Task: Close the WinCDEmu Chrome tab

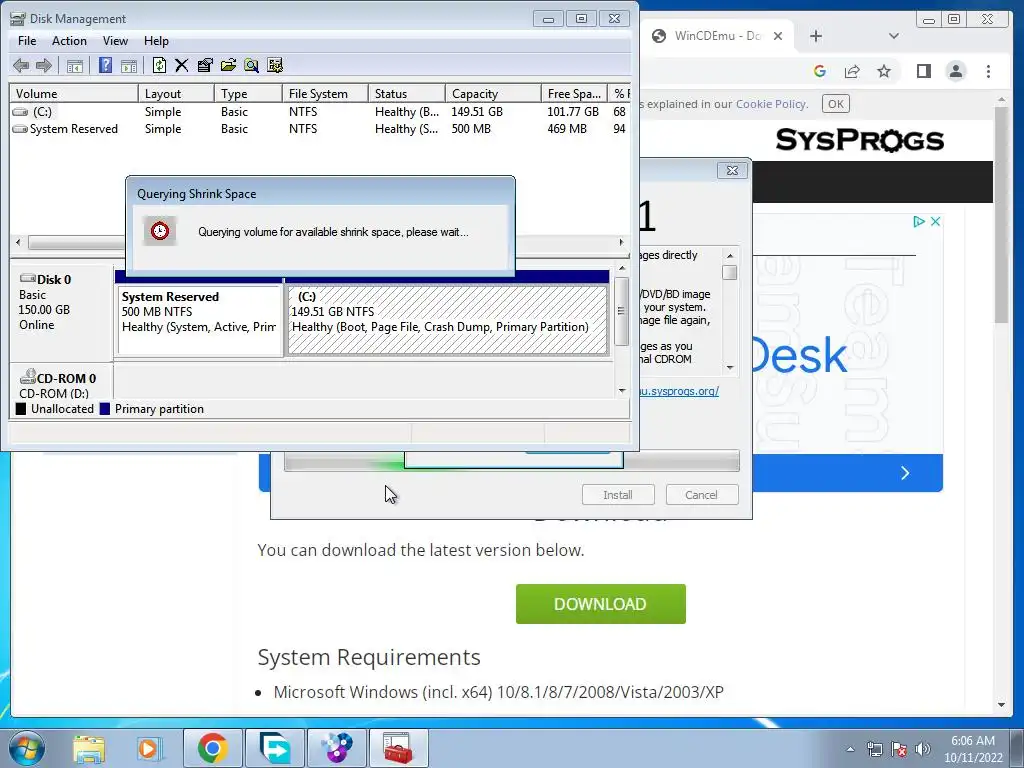Action: (x=778, y=36)
